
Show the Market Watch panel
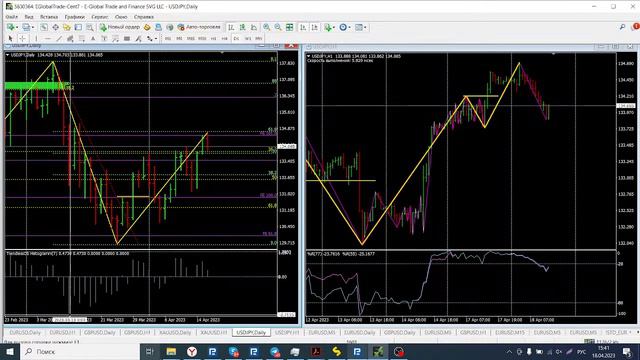(x=44, y=27)
